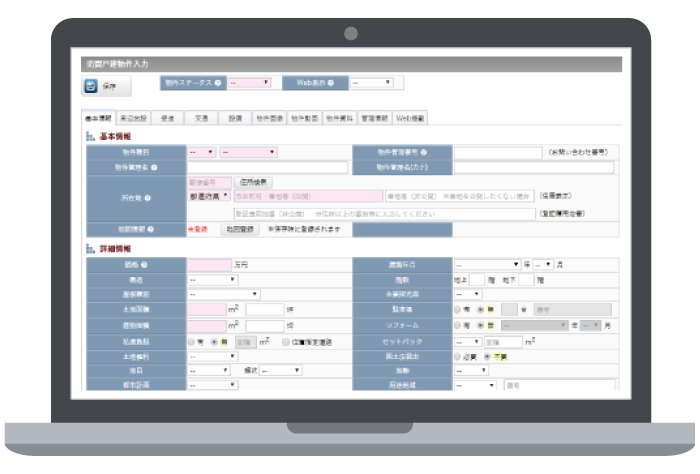This screenshot has height=474, width=700.
Task: Click the (位置表示) link
Action: tap(556, 195)
